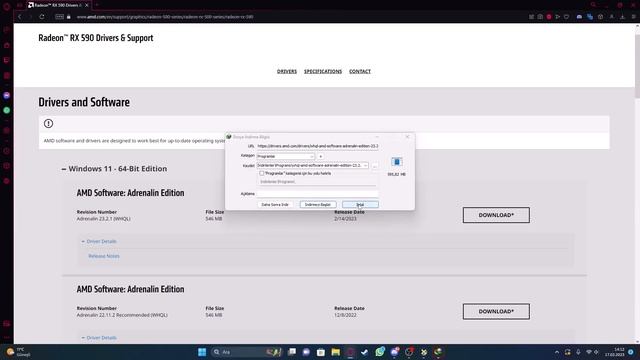Image resolution: width=640 pixels, height=360 pixels.
Task: Click the network wifi tray icon
Action: tap(589, 352)
